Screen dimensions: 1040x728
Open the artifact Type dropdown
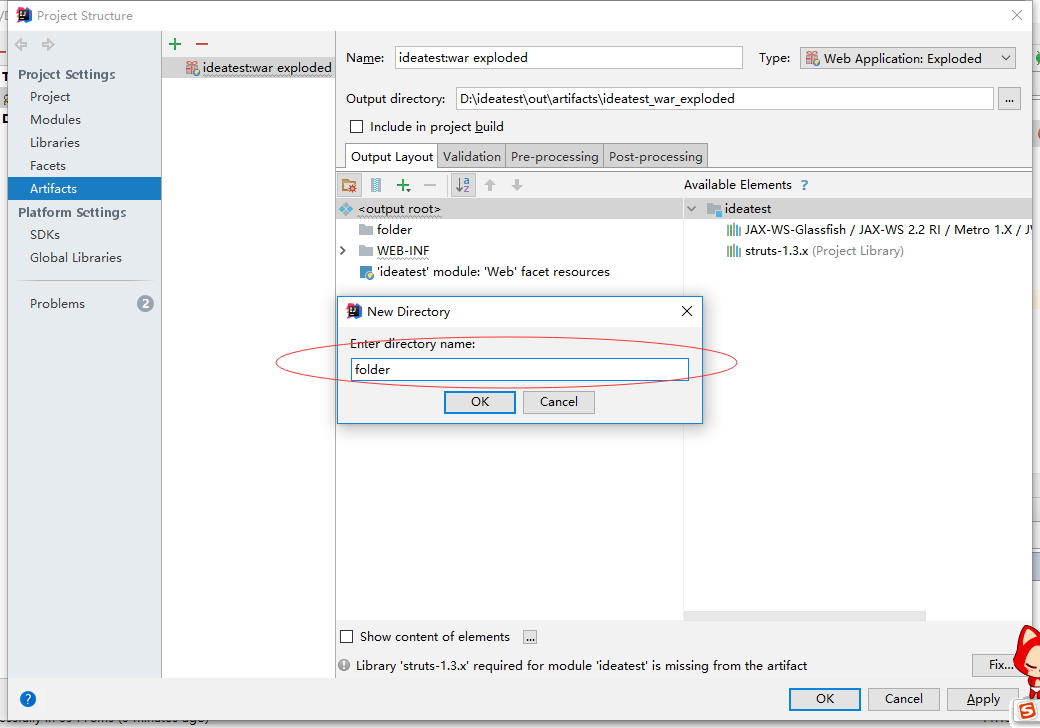tap(907, 59)
